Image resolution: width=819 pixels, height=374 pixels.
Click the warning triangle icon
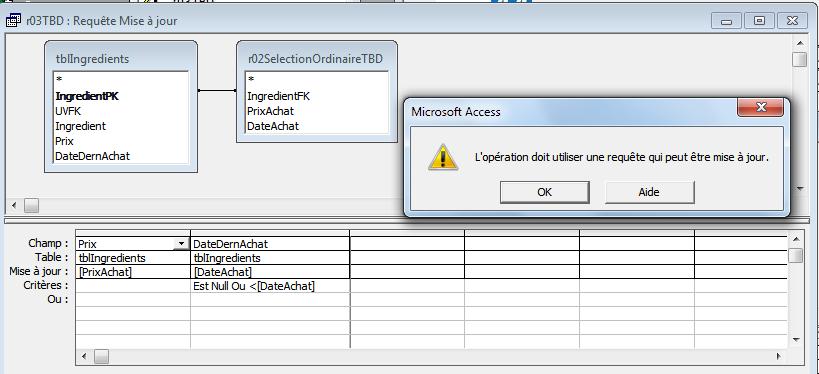[443, 157]
